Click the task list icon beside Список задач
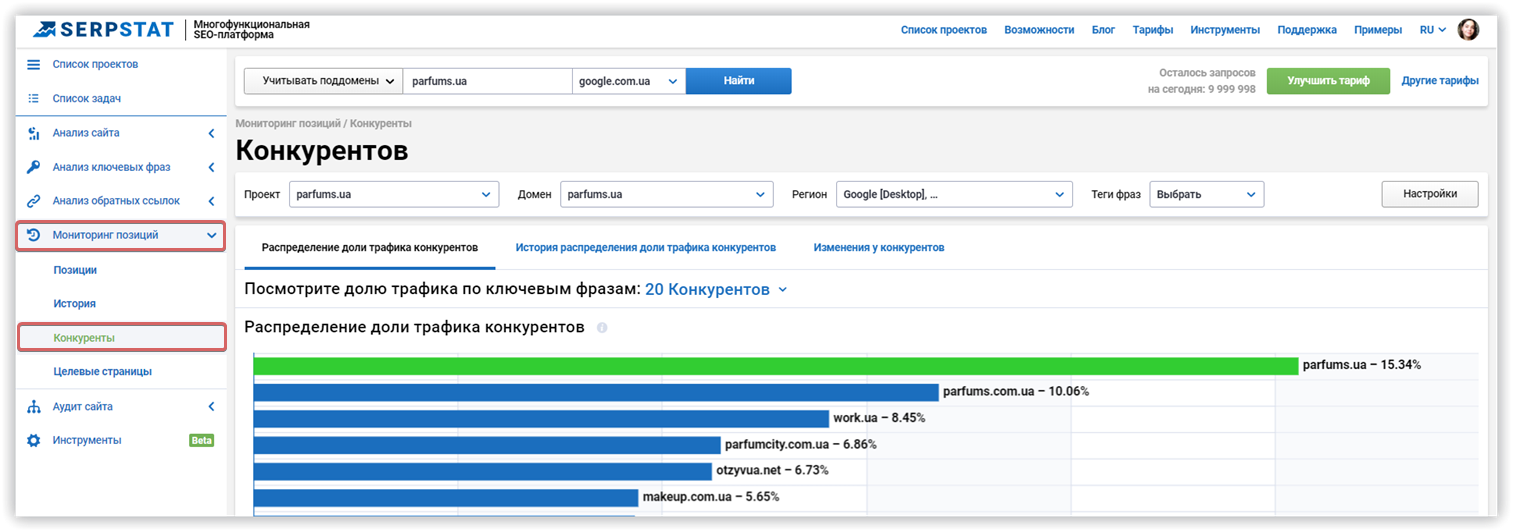 (33, 98)
